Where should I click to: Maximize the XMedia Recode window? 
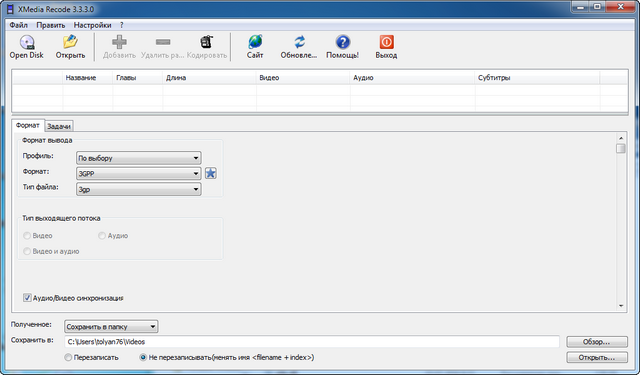click(x=598, y=7)
